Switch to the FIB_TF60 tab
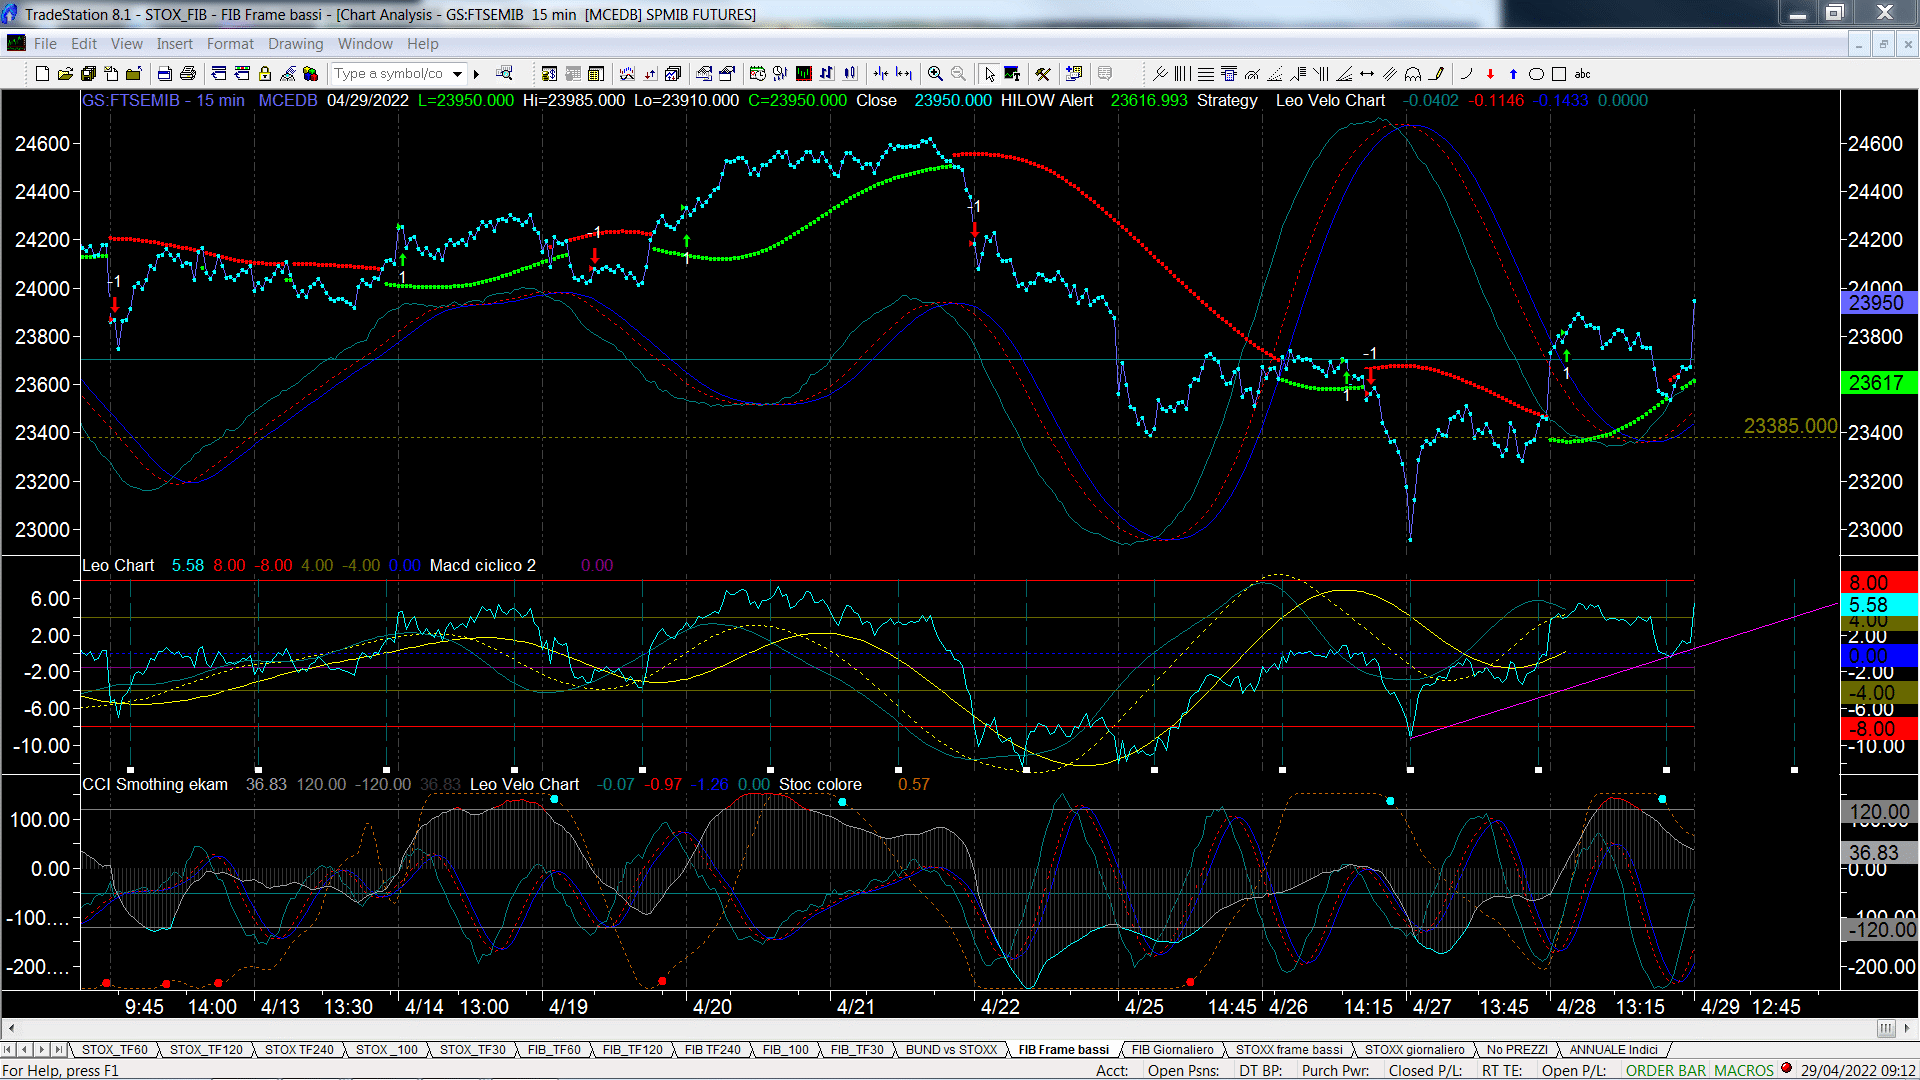Screen dimensions: 1920x1080 [554, 1050]
